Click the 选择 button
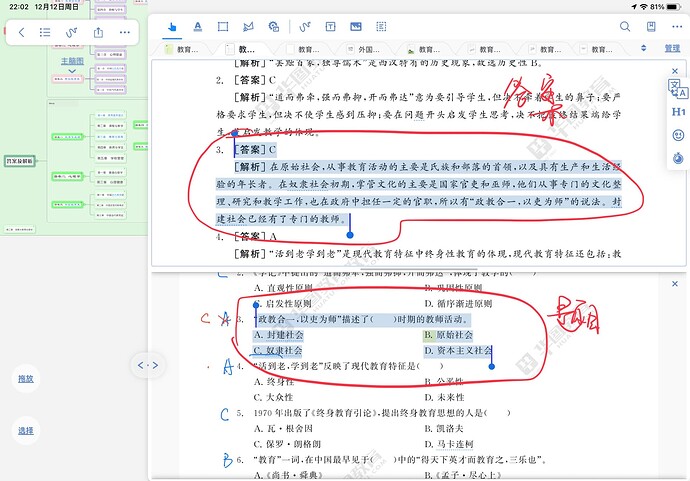690x481 pixels. (26, 431)
